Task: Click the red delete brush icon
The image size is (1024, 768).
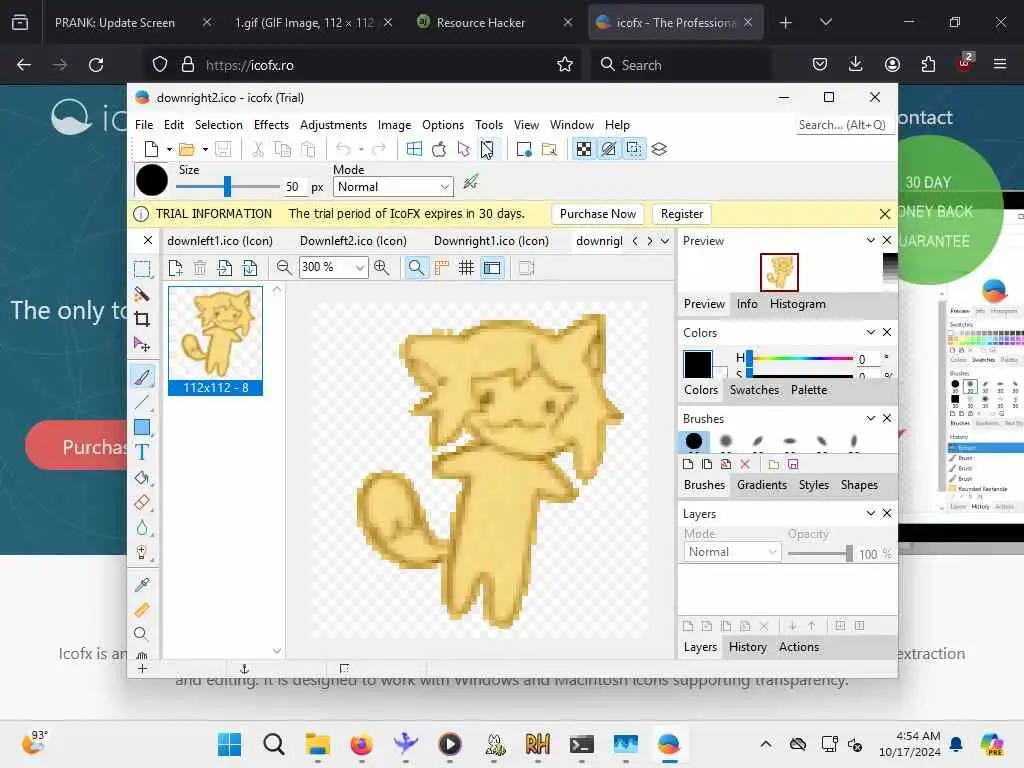Action: (x=745, y=464)
